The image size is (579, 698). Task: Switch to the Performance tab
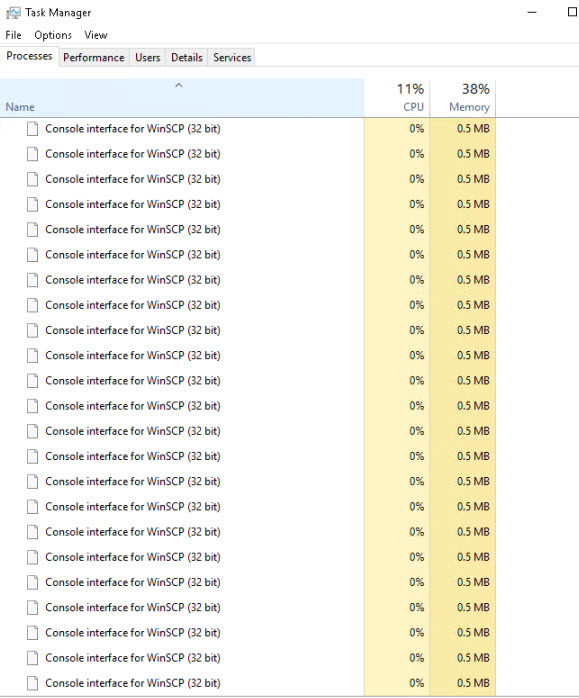94,57
